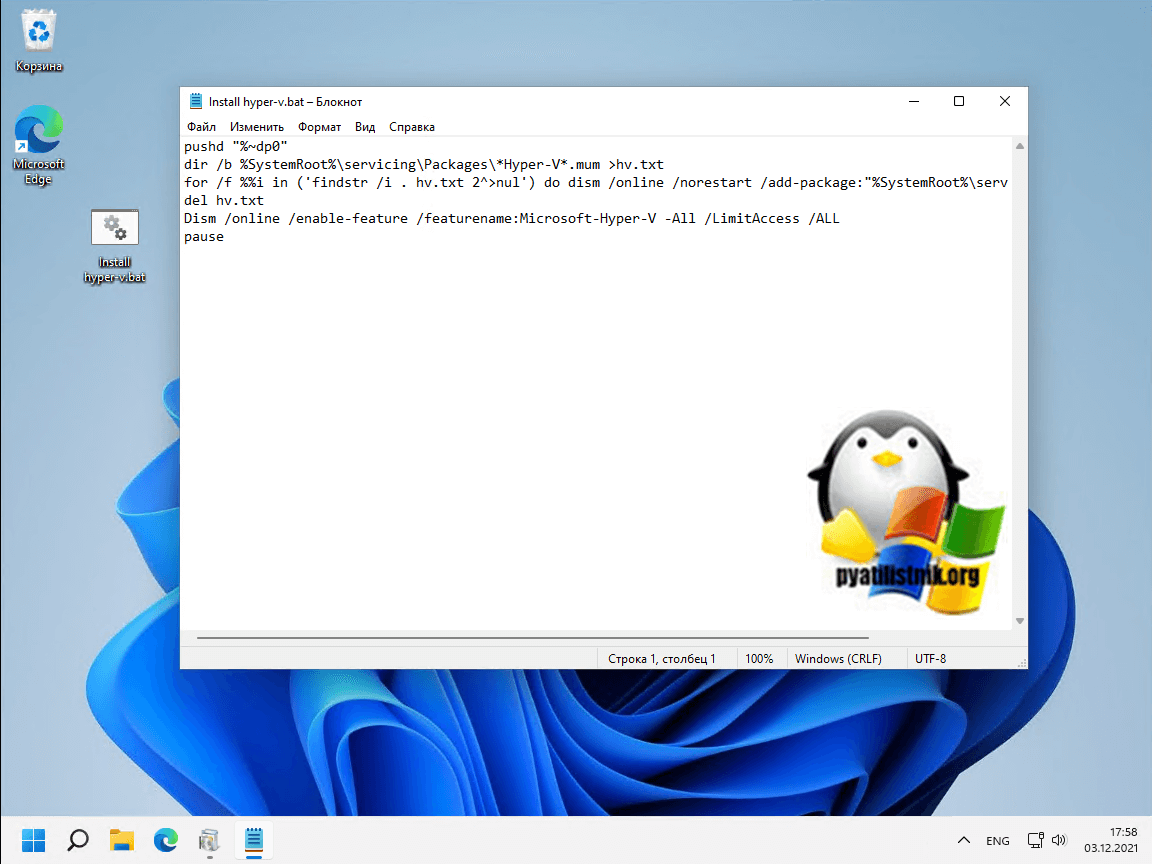Switch input language via the ENG indicator
This screenshot has width=1152, height=864.
[x=997, y=841]
